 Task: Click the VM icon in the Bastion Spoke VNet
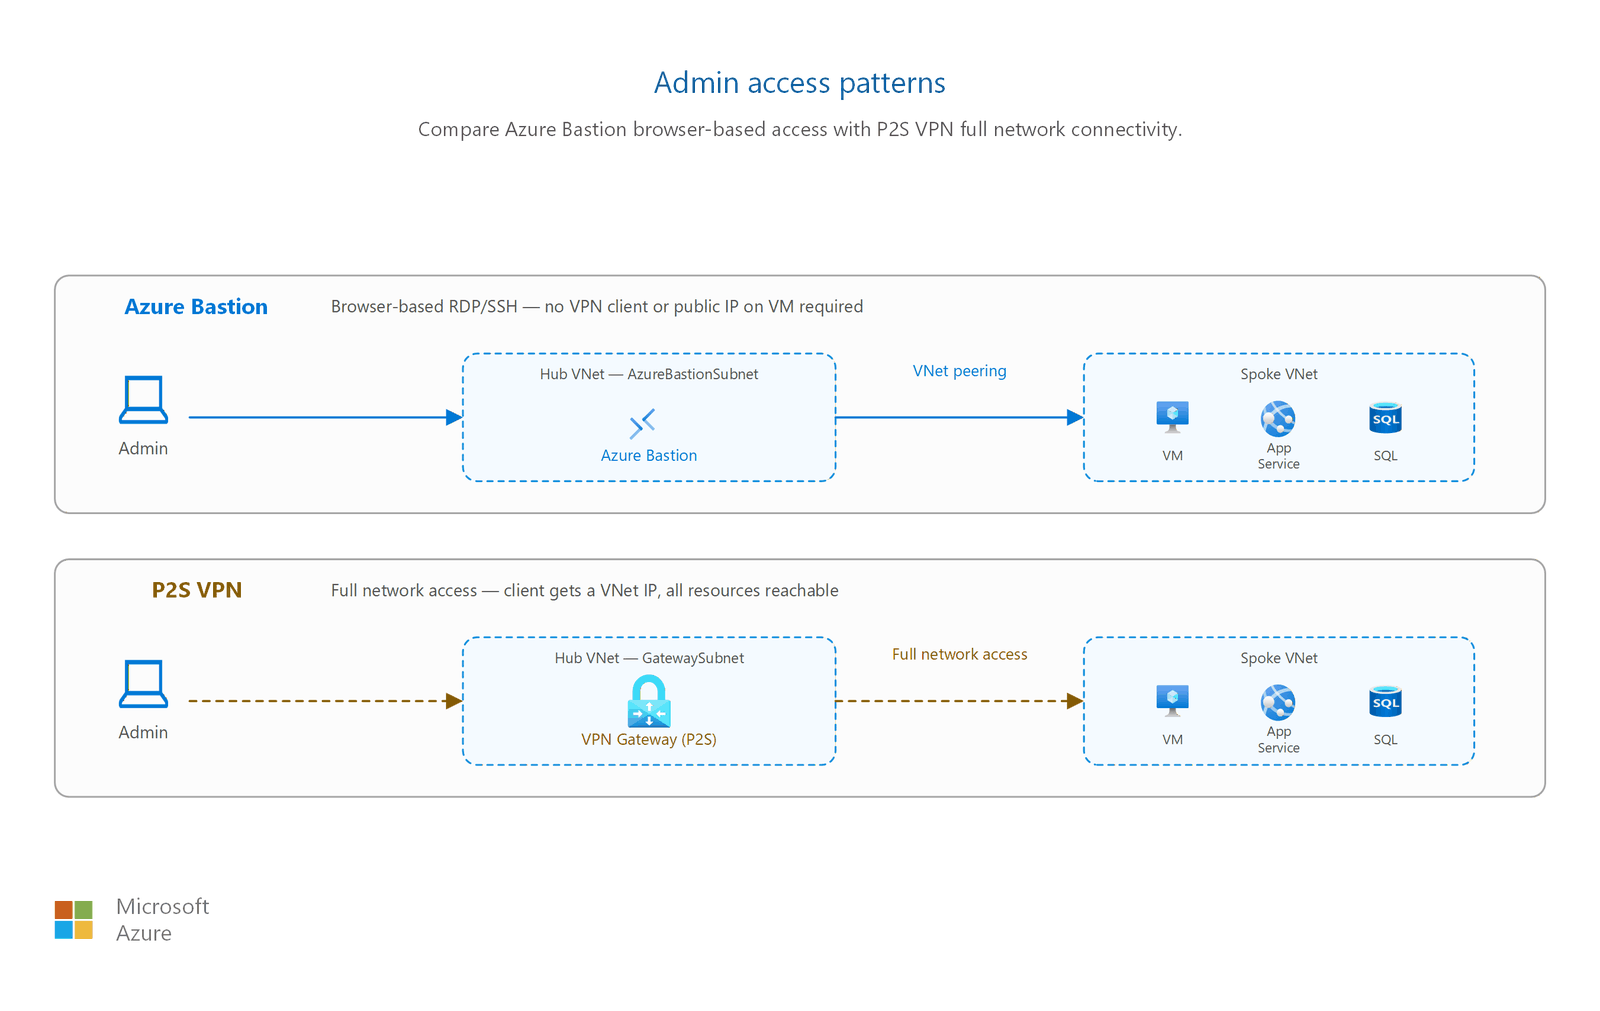[x=1172, y=417]
